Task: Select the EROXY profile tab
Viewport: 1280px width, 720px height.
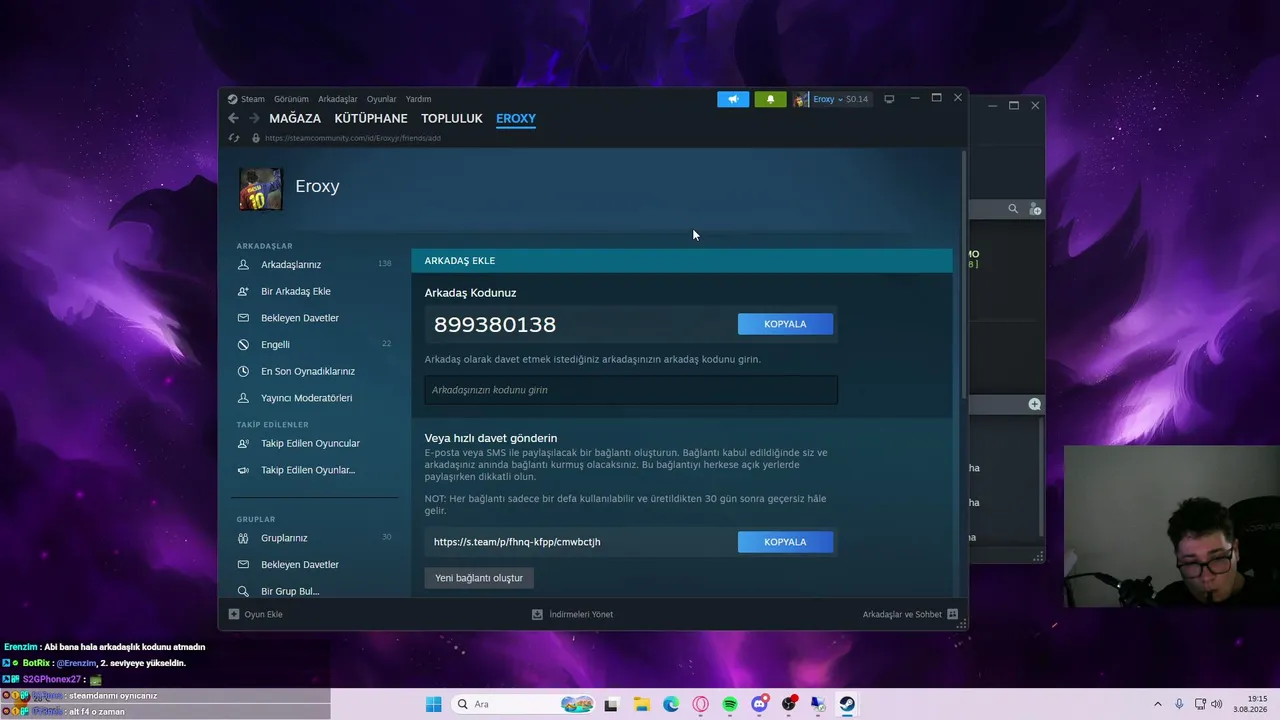Action: [516, 118]
